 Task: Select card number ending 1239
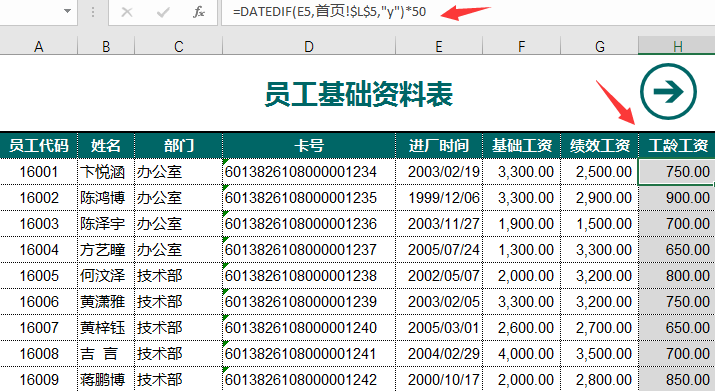tap(309, 302)
